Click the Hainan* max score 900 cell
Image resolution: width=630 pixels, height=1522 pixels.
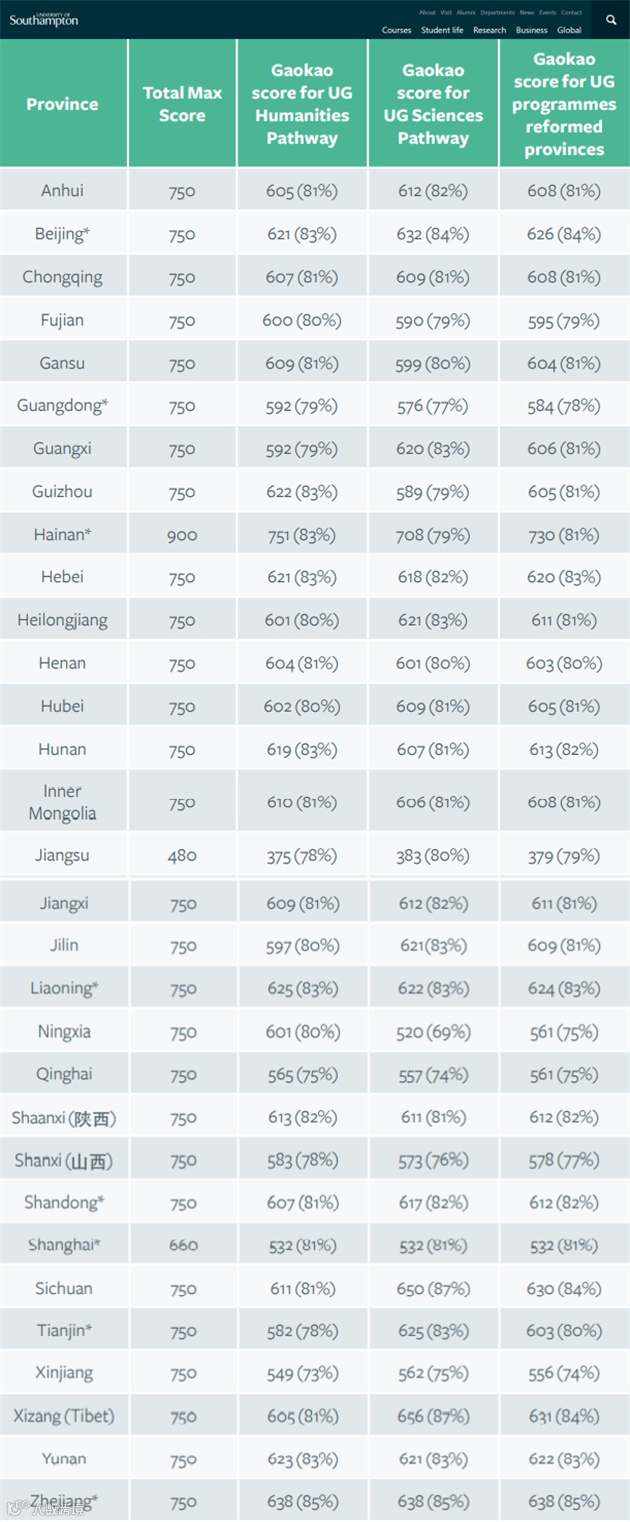pyautogui.click(x=182, y=535)
